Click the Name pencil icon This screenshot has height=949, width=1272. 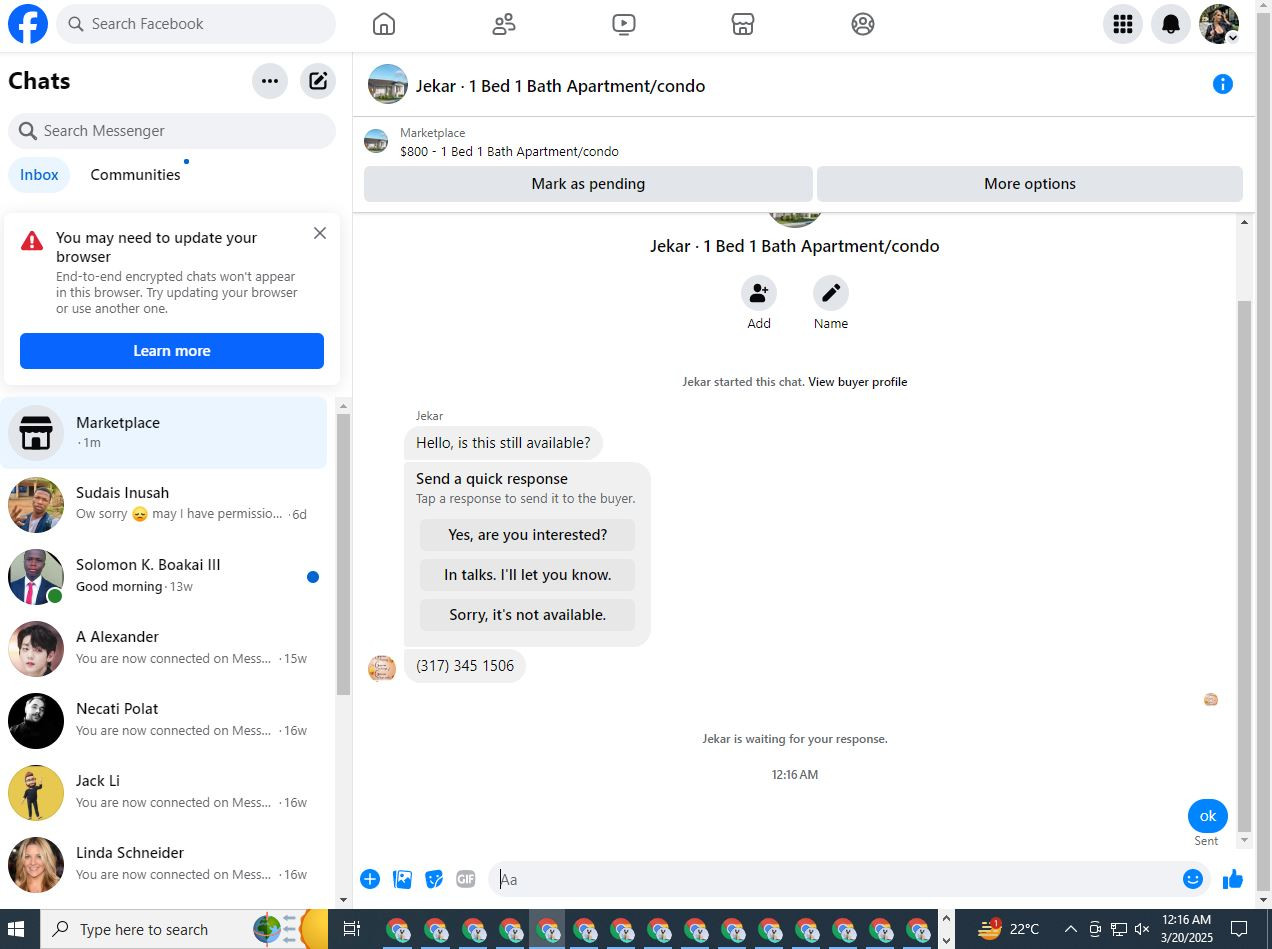[831, 293]
